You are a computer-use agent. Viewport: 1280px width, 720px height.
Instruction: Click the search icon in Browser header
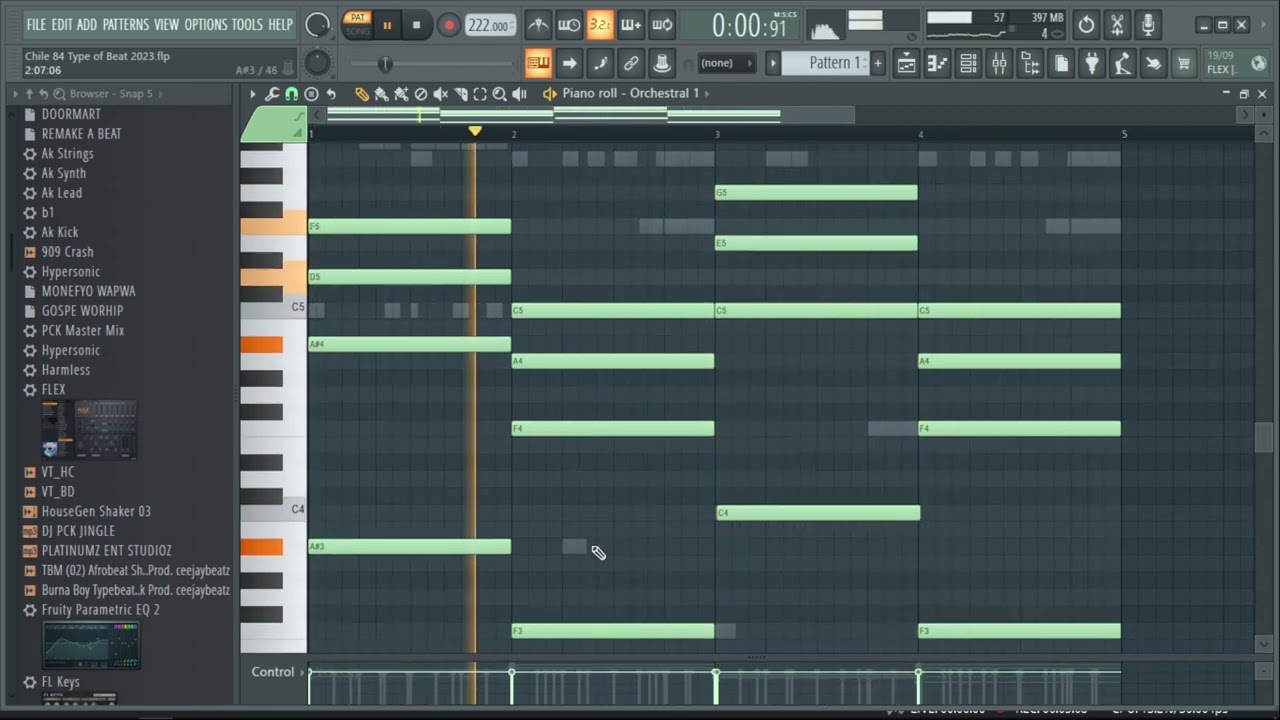[x=60, y=94]
